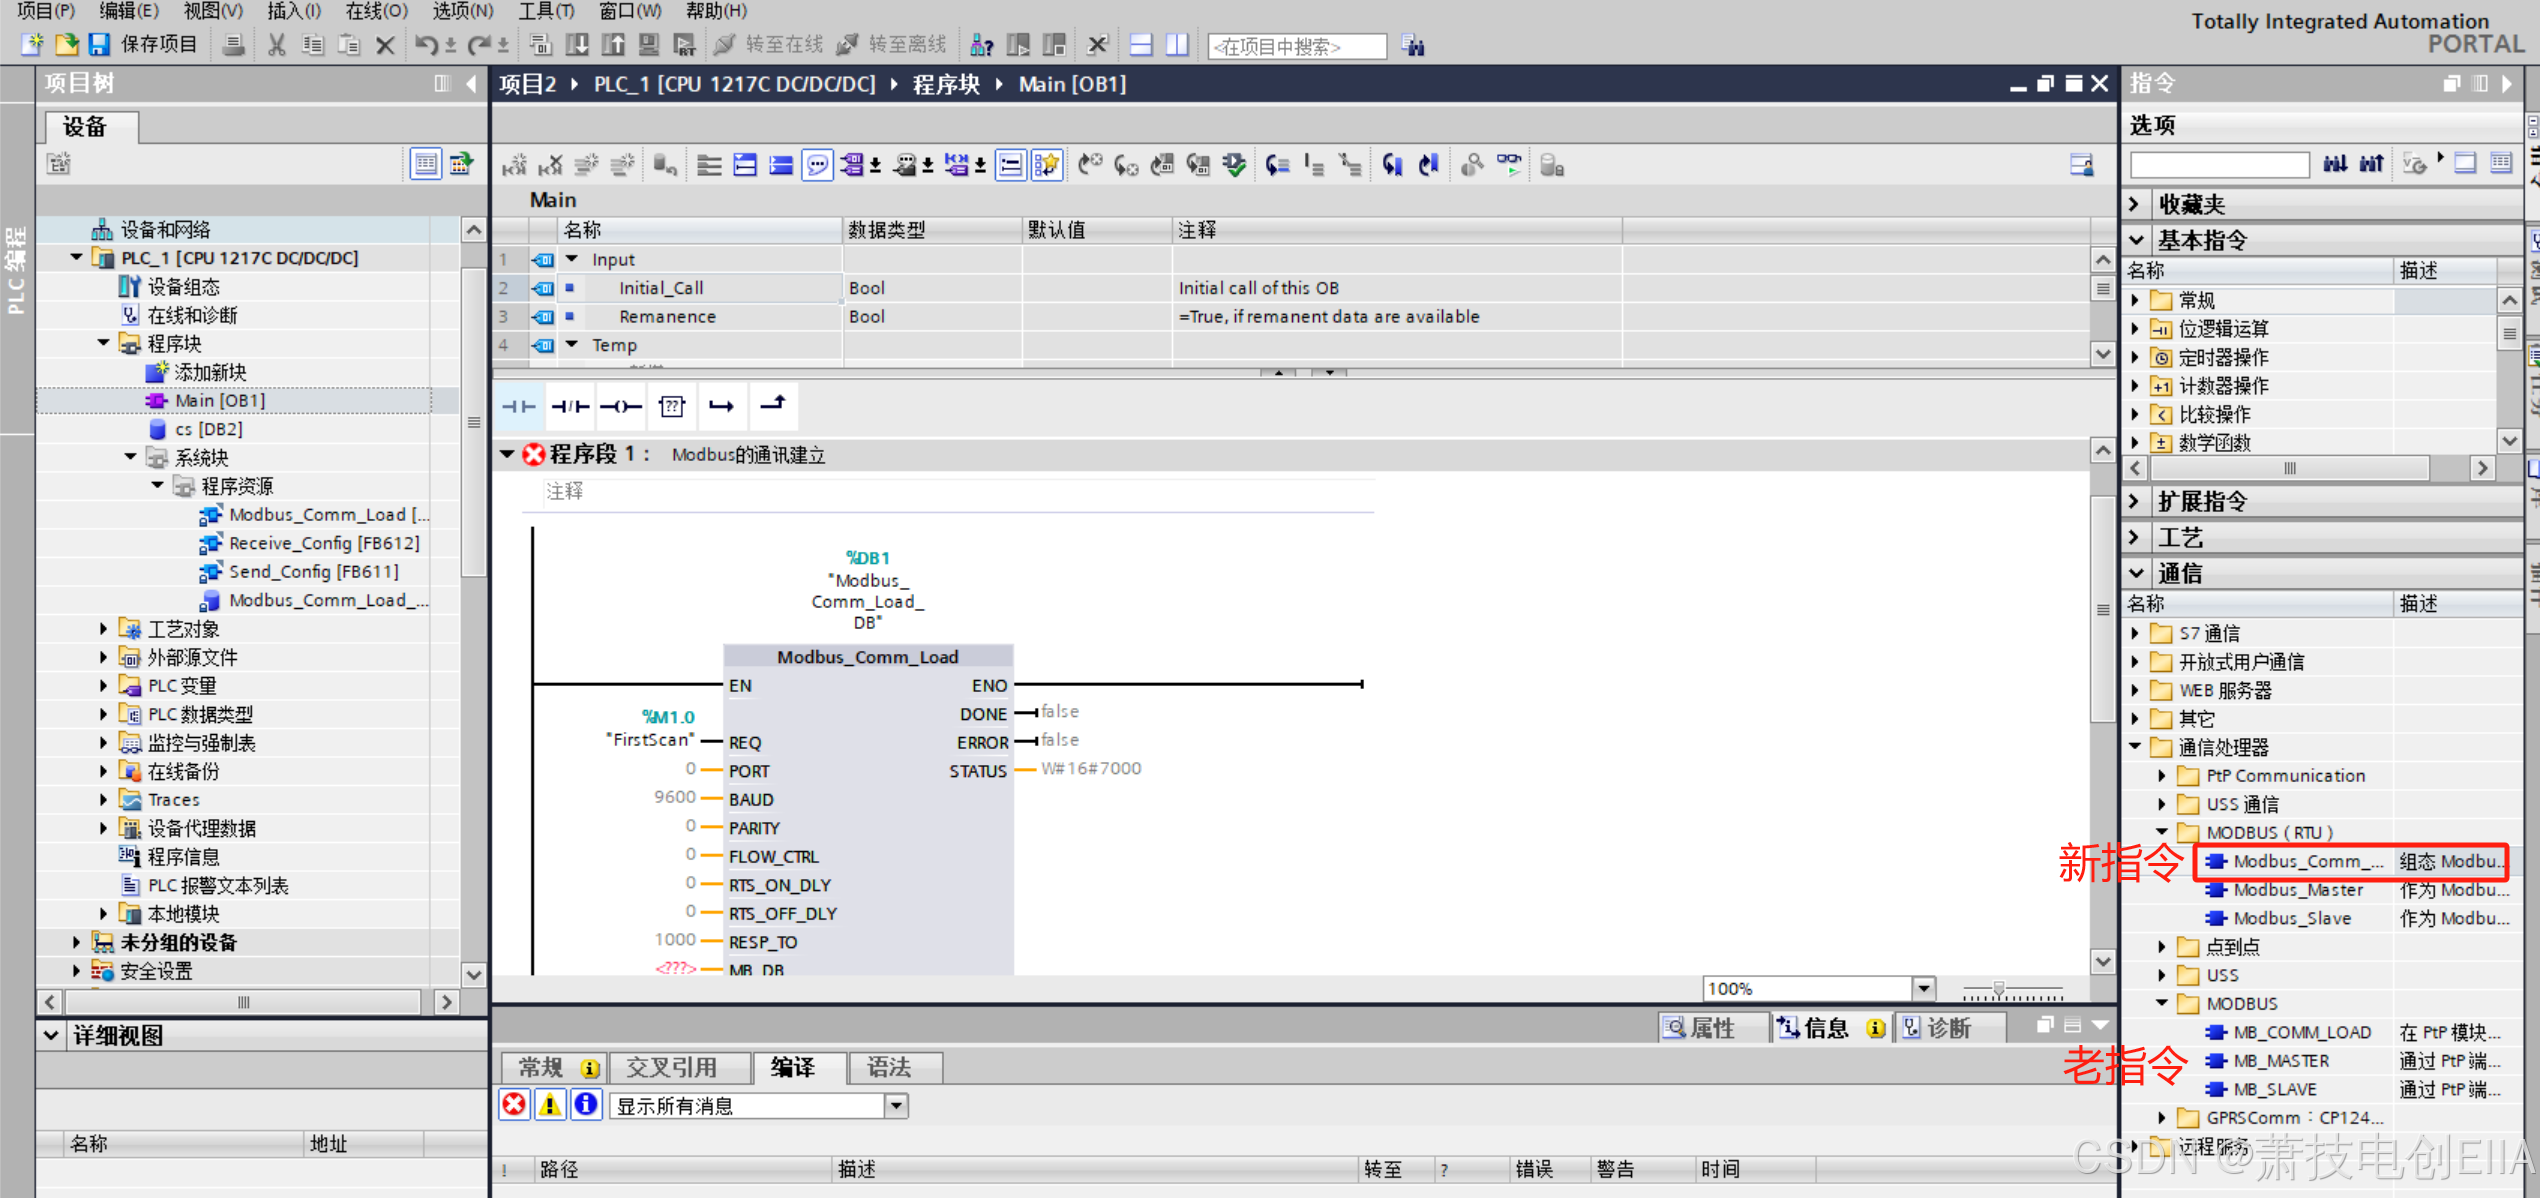2540x1198 pixels.
Task: Click the editor zoom slider
Action: 1998,989
